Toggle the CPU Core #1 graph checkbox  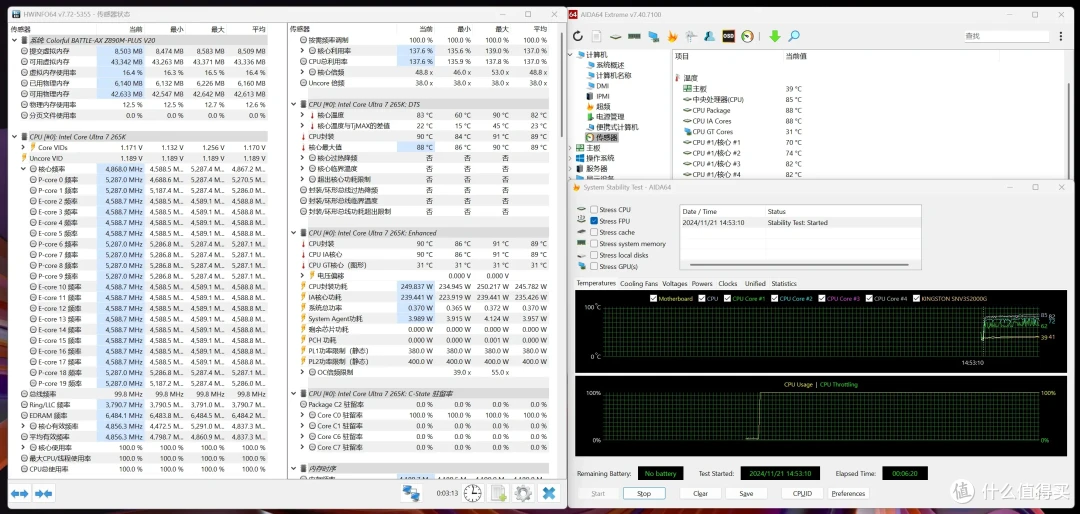(x=727, y=299)
